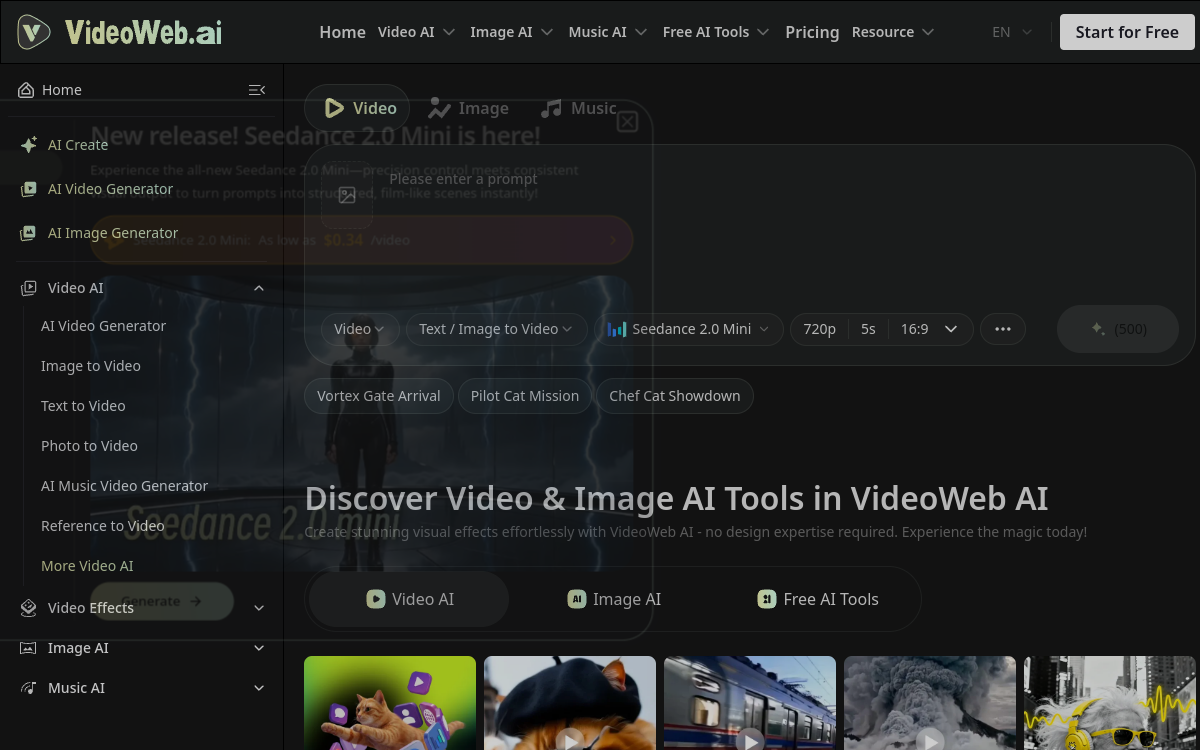Viewport: 1200px width, 750px height.
Task: Open the Pricing page
Action: (812, 32)
